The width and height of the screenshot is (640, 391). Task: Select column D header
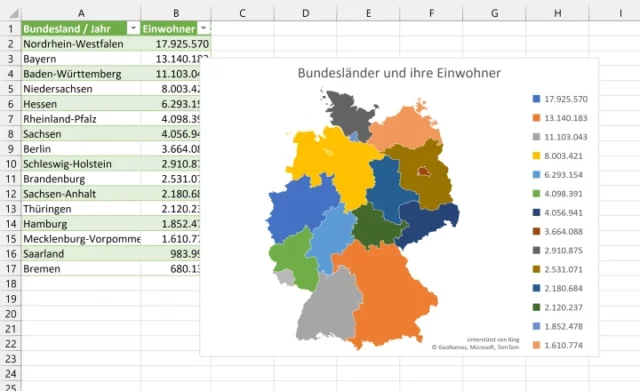305,13
